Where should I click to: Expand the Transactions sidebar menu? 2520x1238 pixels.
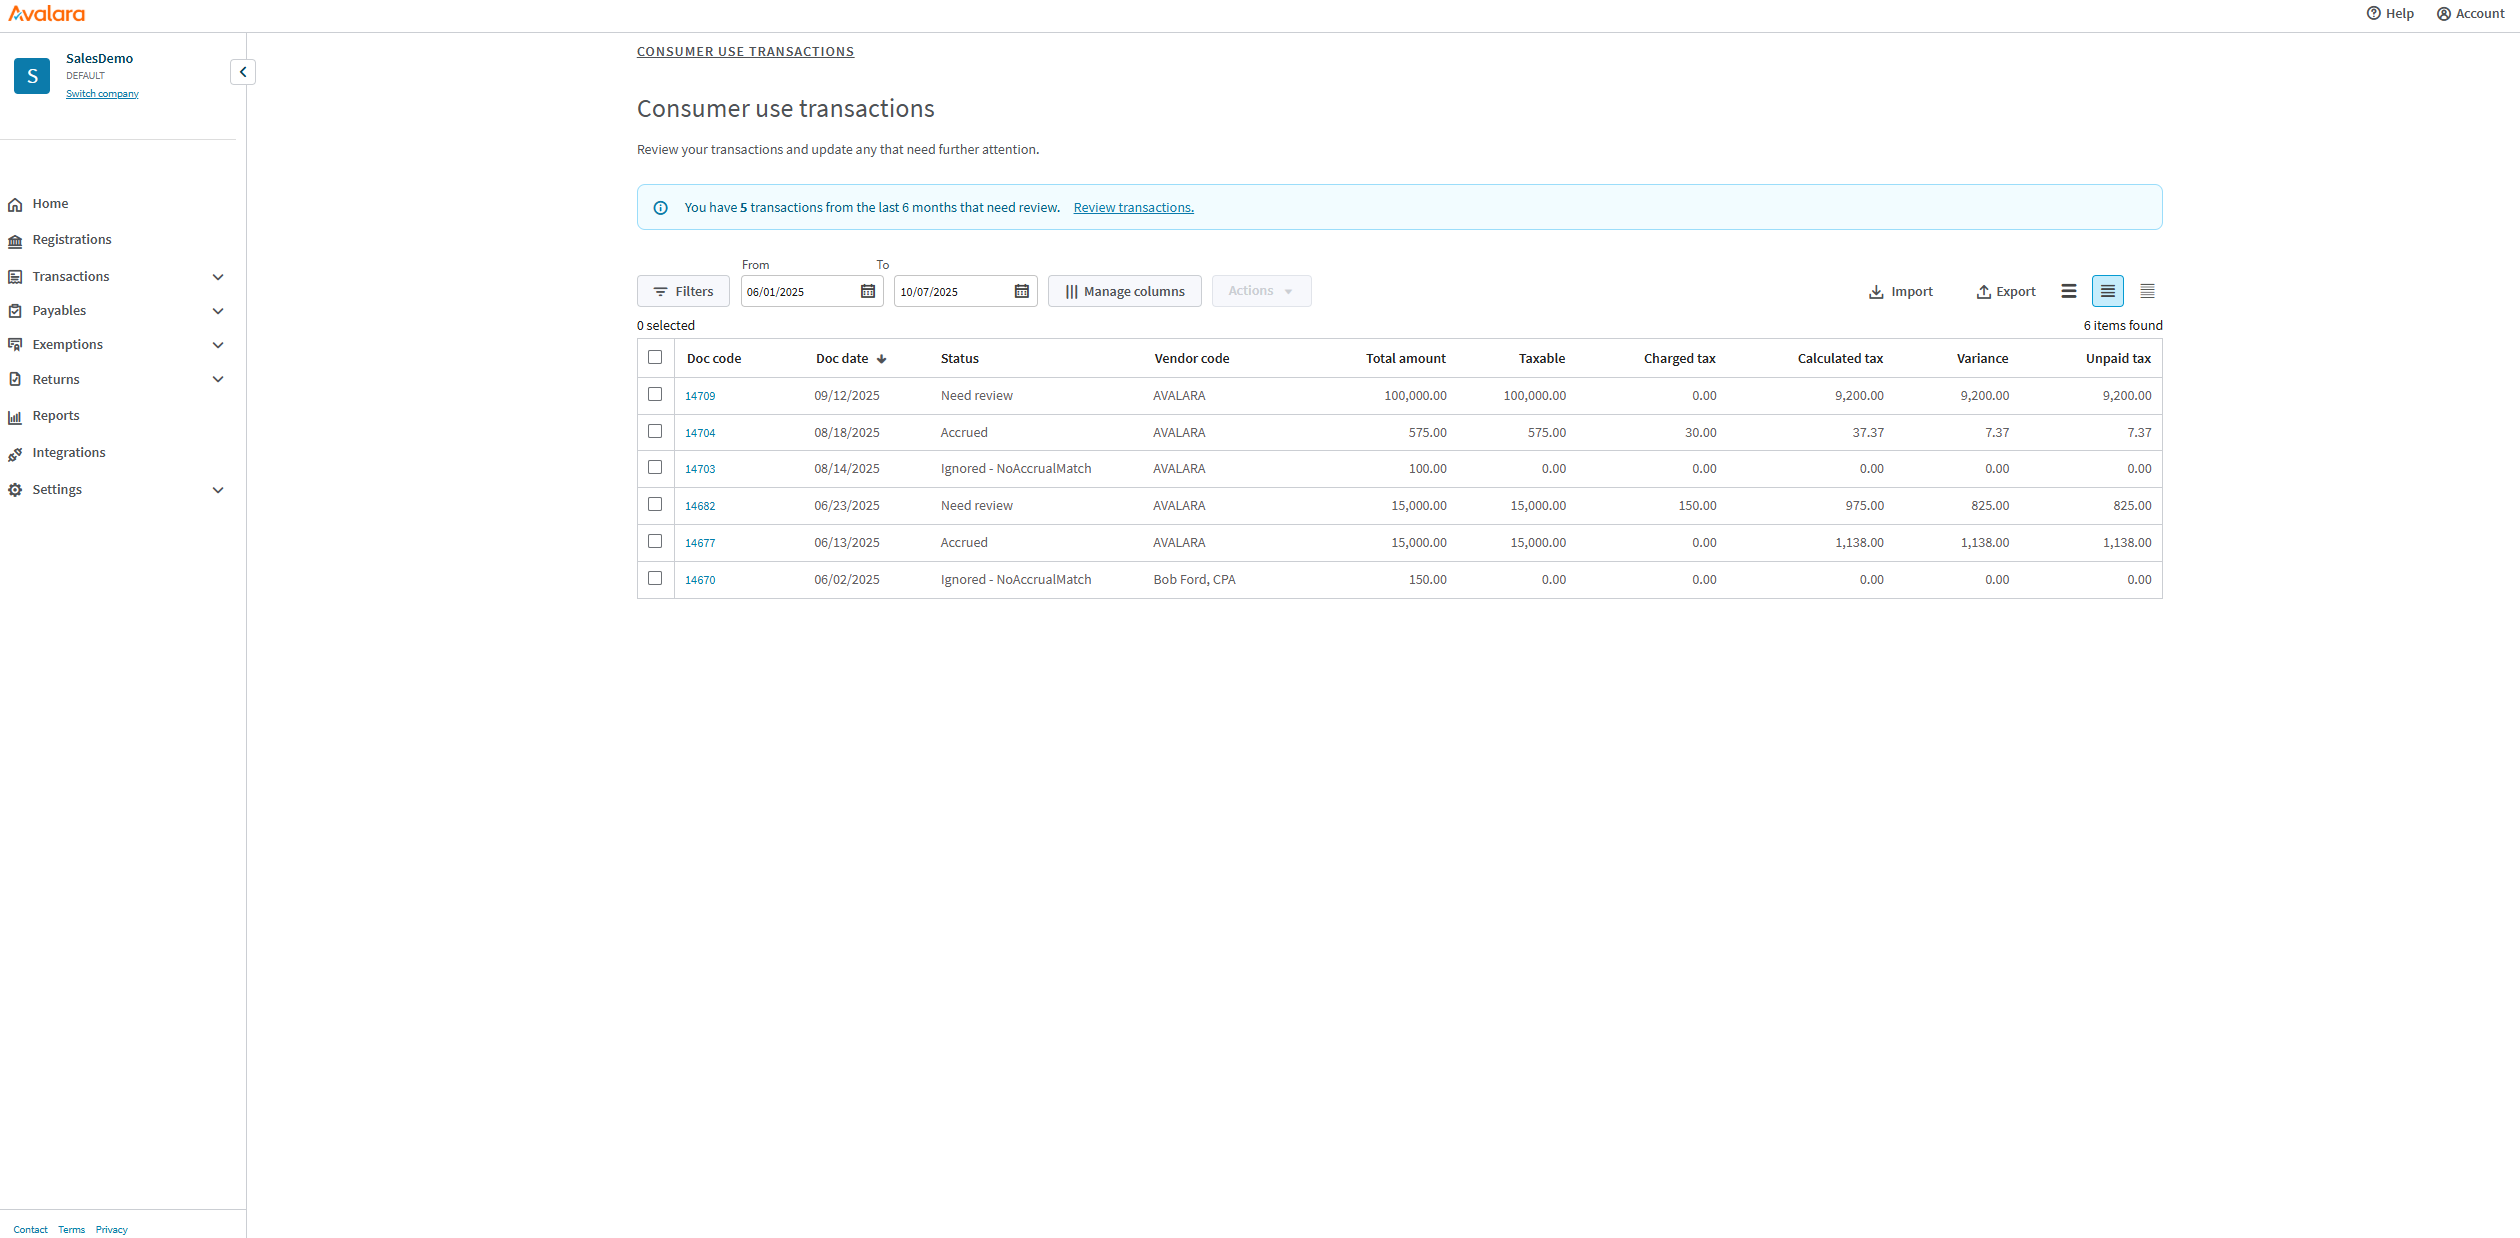(x=217, y=277)
